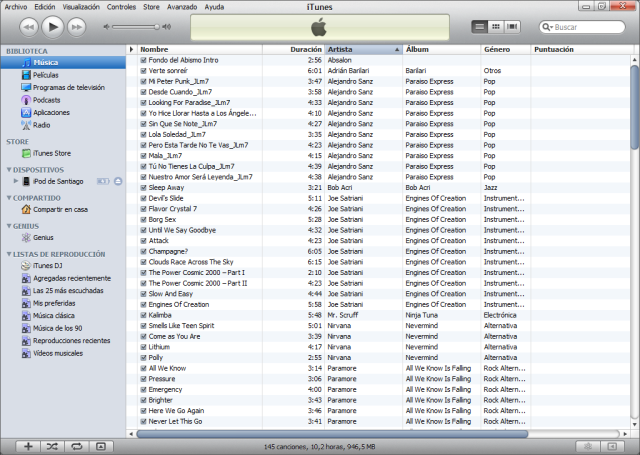
Task: Open Radio in sidebar
Action: pos(36,125)
